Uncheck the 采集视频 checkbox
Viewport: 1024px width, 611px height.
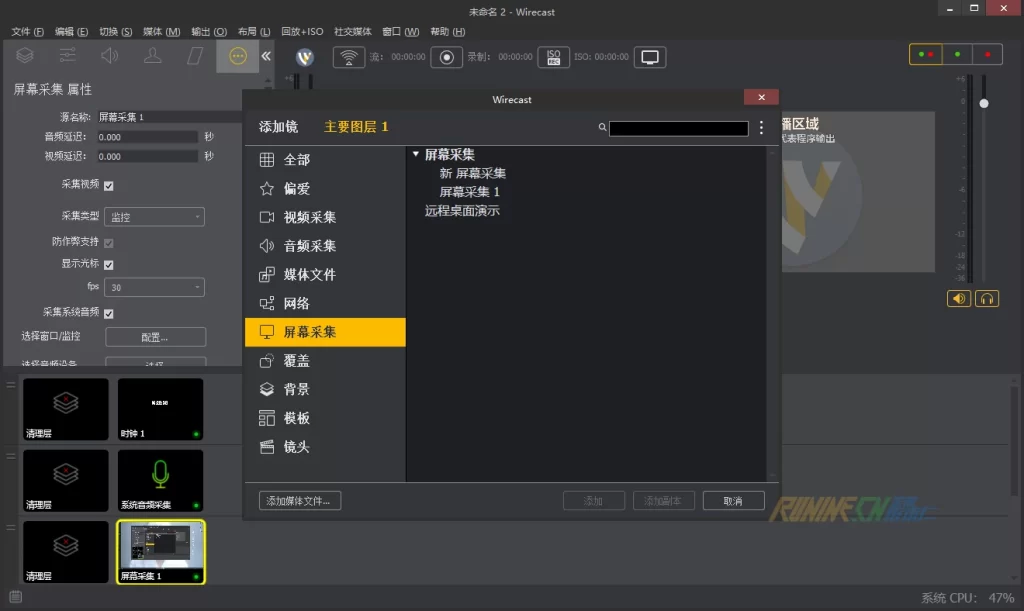coord(109,185)
